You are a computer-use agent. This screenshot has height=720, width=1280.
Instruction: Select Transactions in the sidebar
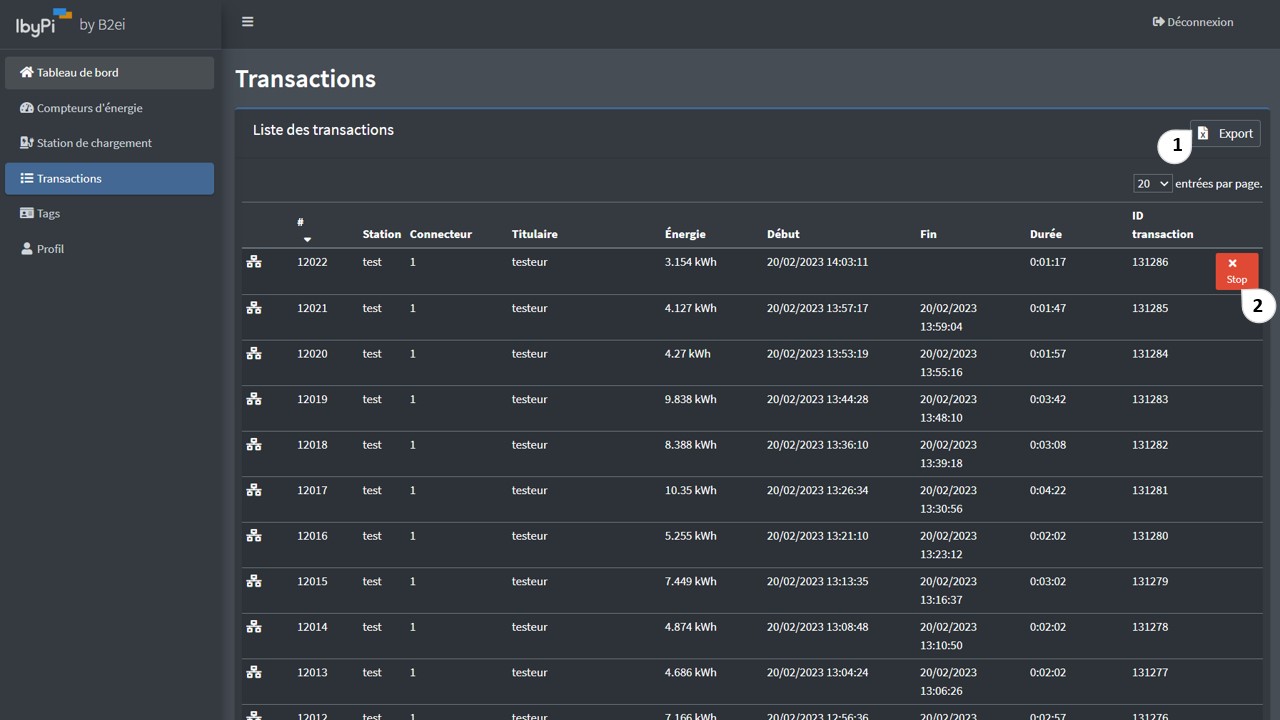pyautogui.click(x=109, y=178)
